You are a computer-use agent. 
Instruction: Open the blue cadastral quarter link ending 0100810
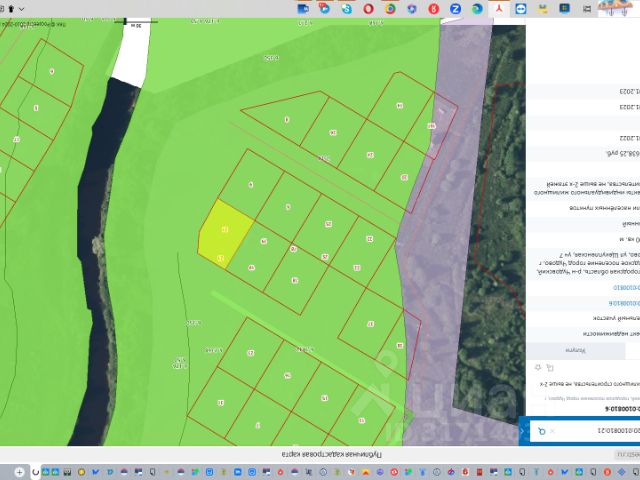627,288
